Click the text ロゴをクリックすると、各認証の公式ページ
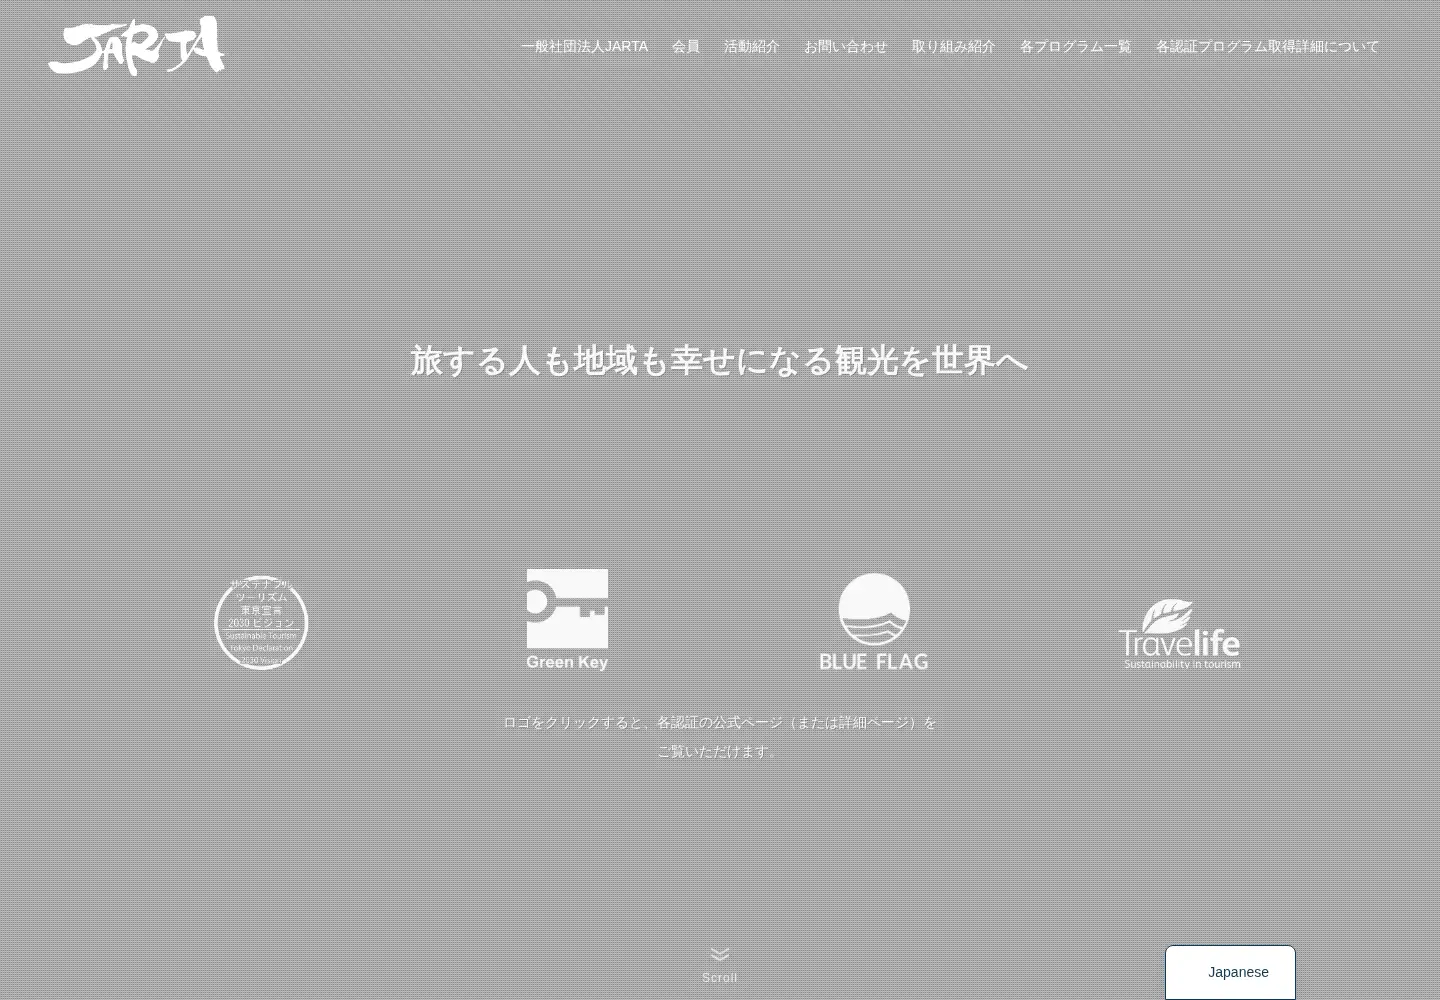The image size is (1440, 1000). click(x=643, y=722)
